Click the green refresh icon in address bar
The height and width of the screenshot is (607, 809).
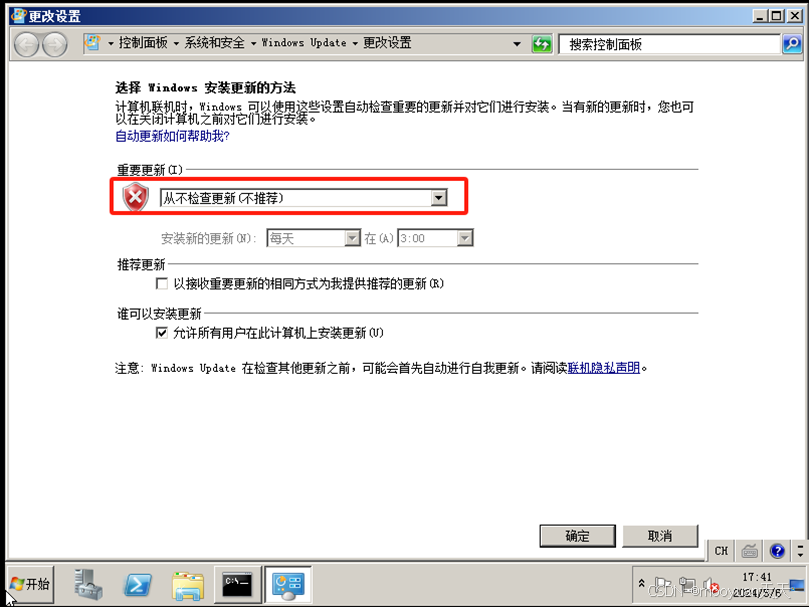coord(542,44)
